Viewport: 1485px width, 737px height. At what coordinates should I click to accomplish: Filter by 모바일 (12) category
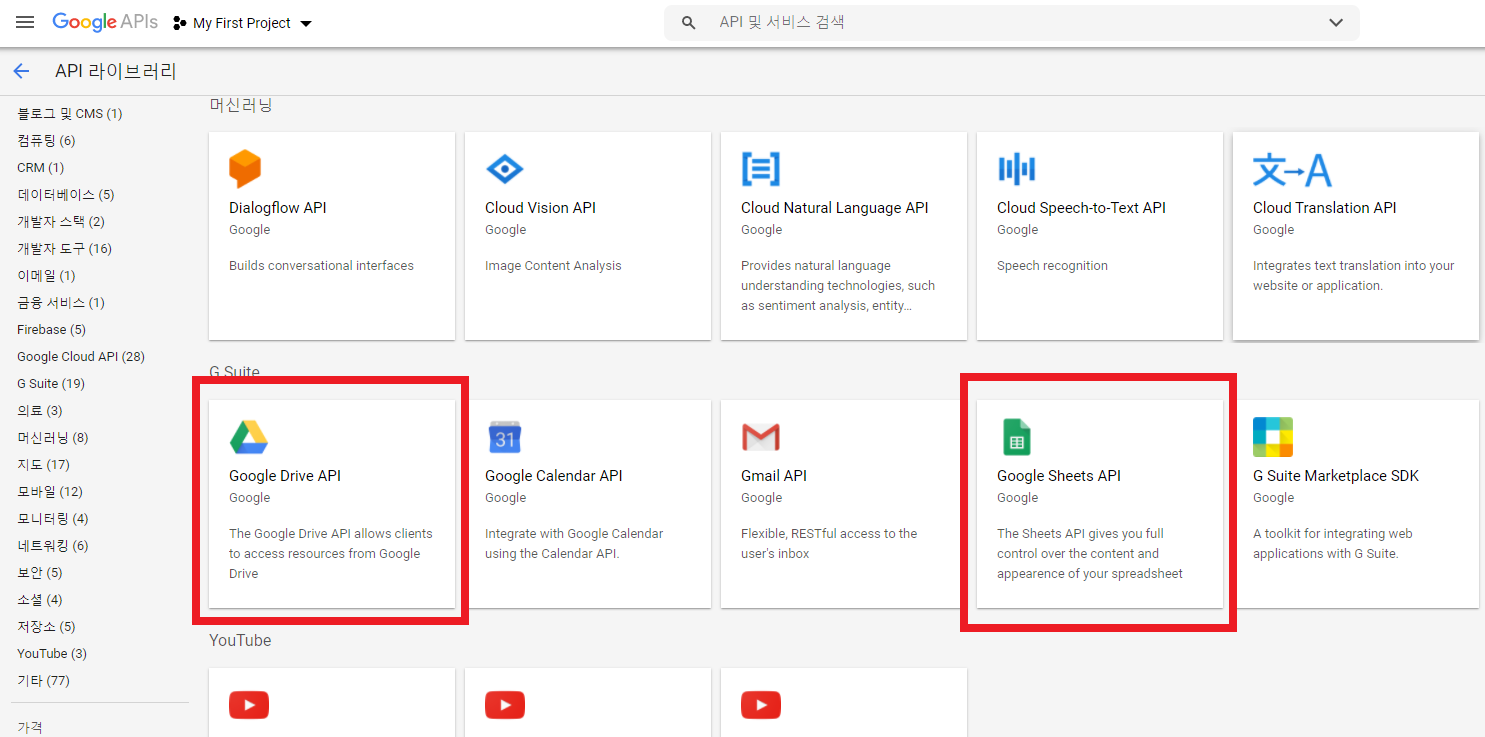tap(50, 492)
